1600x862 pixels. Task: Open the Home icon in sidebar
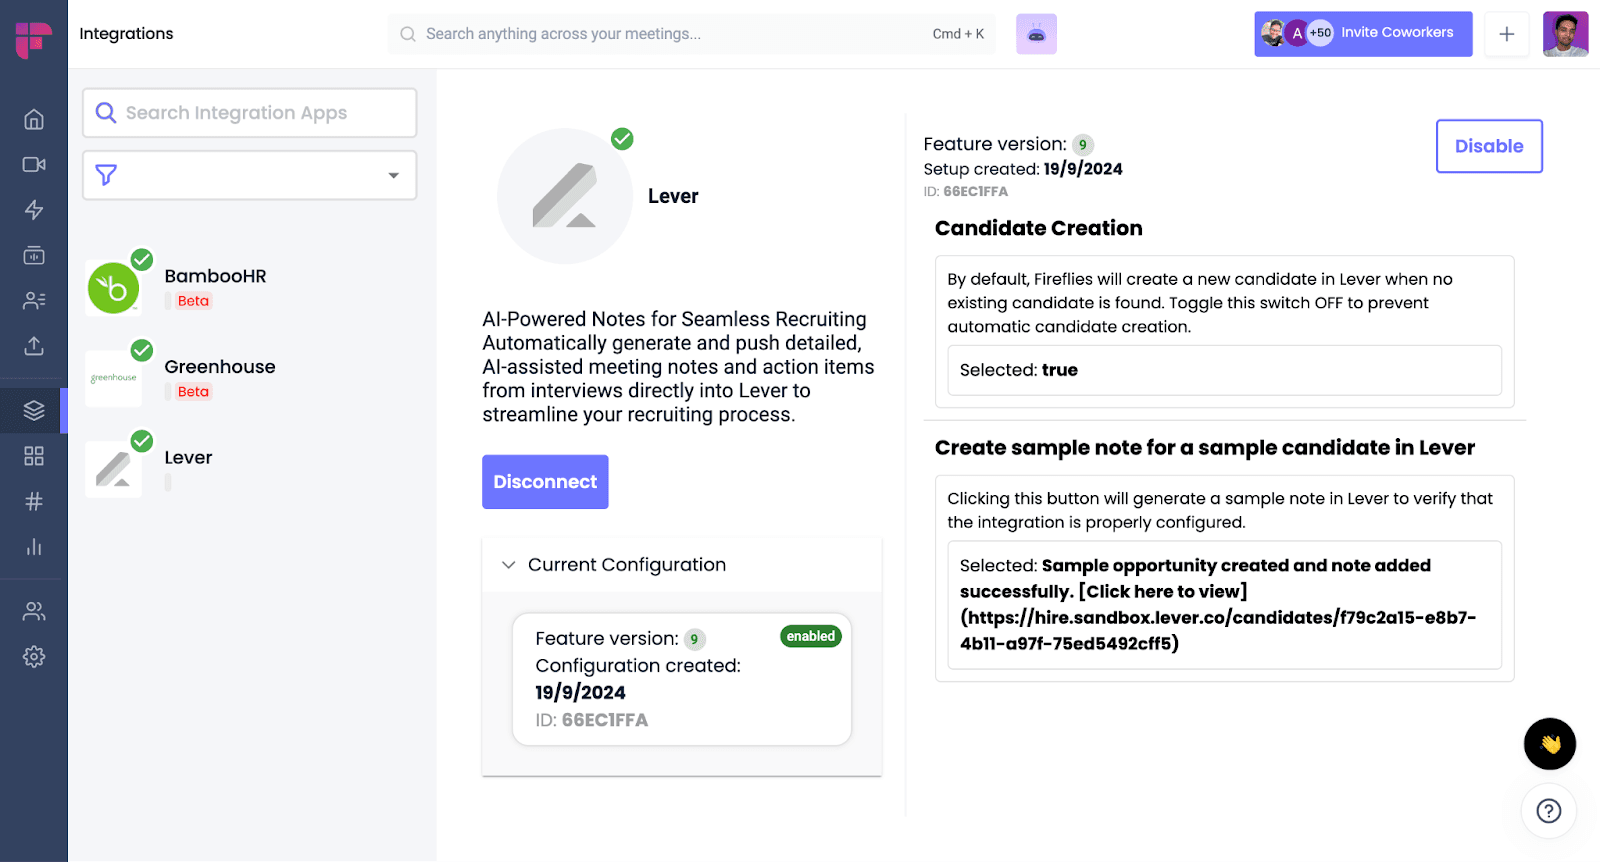(34, 119)
